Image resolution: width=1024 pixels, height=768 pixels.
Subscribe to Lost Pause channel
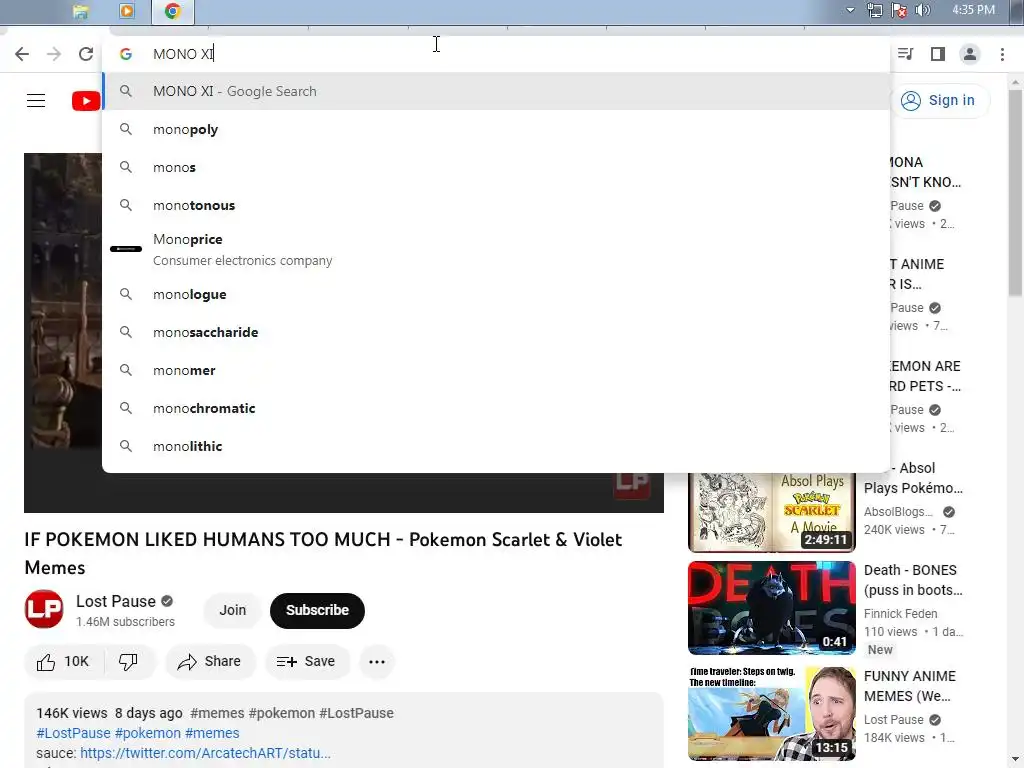pyautogui.click(x=317, y=610)
